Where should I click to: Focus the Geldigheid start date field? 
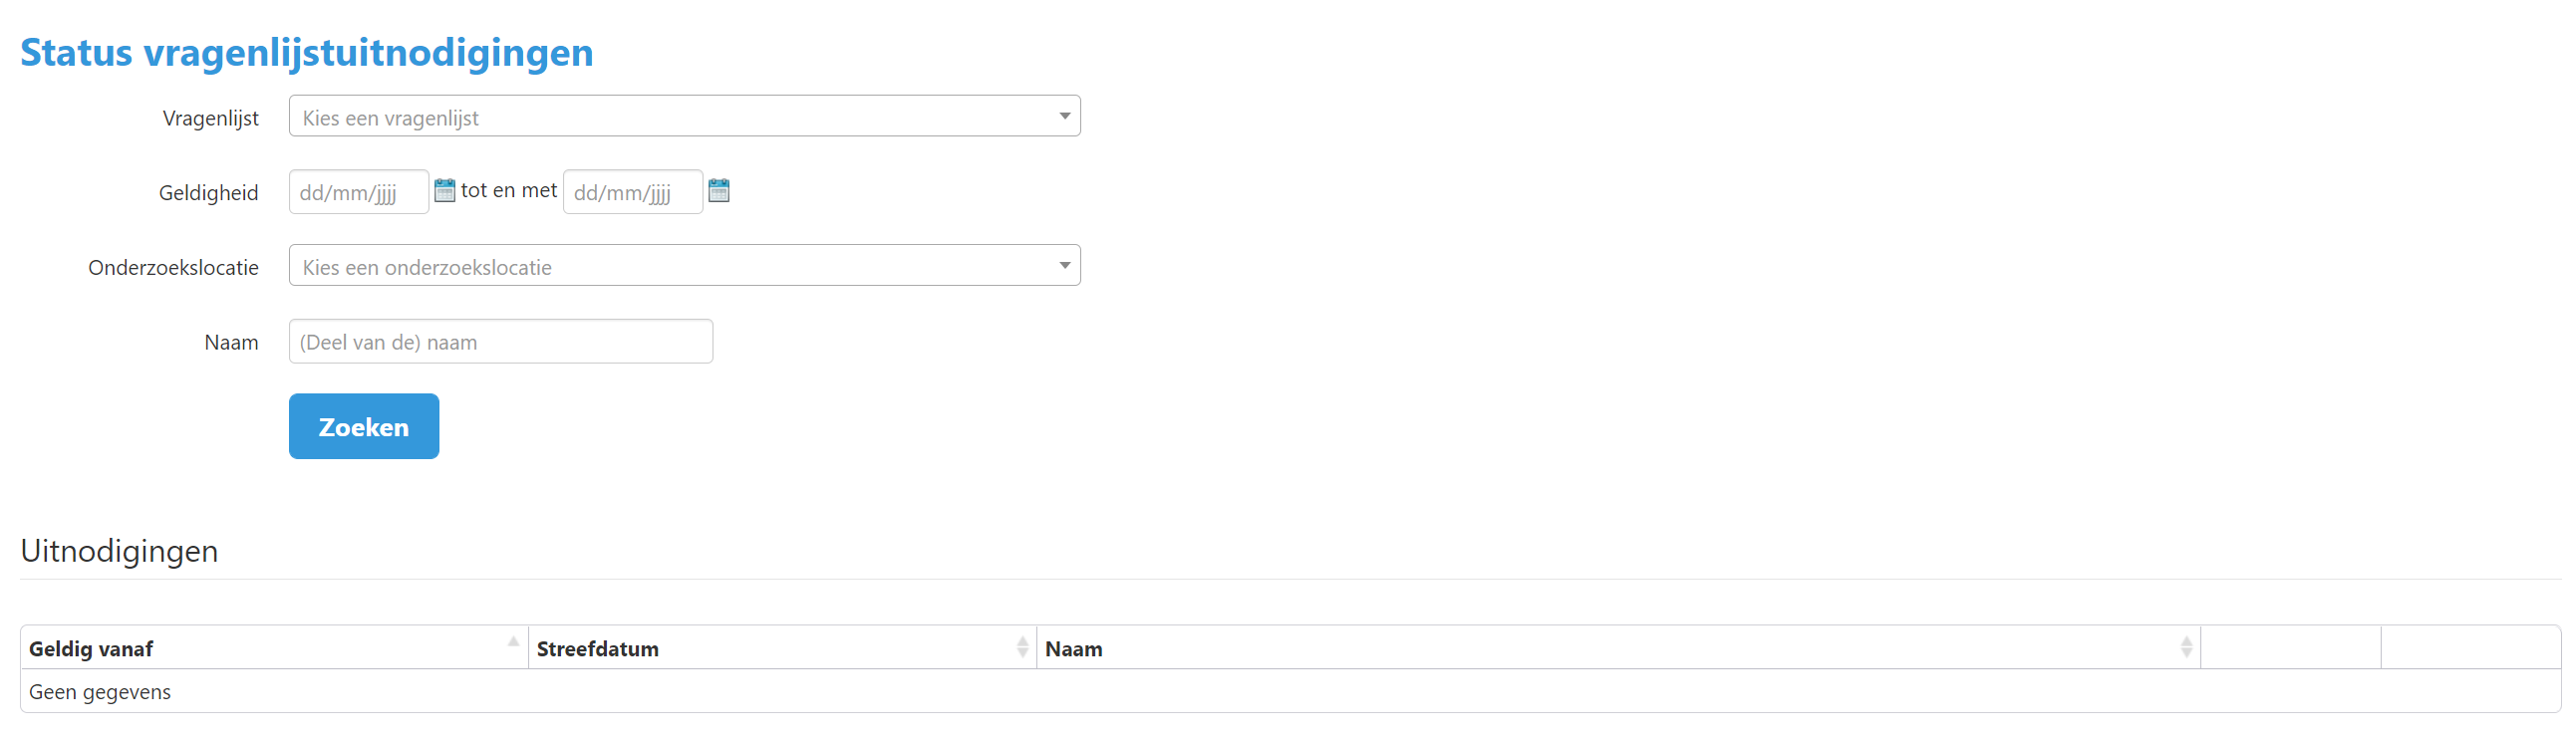[x=358, y=192]
